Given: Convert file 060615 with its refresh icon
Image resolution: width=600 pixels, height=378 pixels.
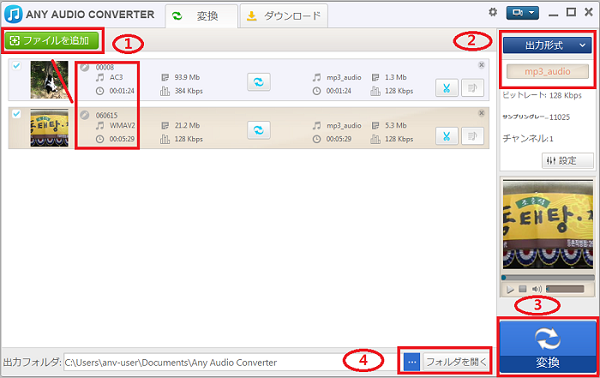Looking at the screenshot, I should (259, 130).
